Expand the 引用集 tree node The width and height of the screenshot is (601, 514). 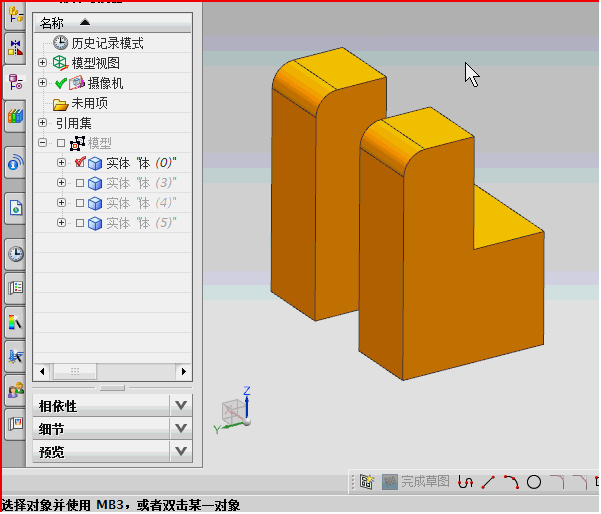[x=42, y=123]
